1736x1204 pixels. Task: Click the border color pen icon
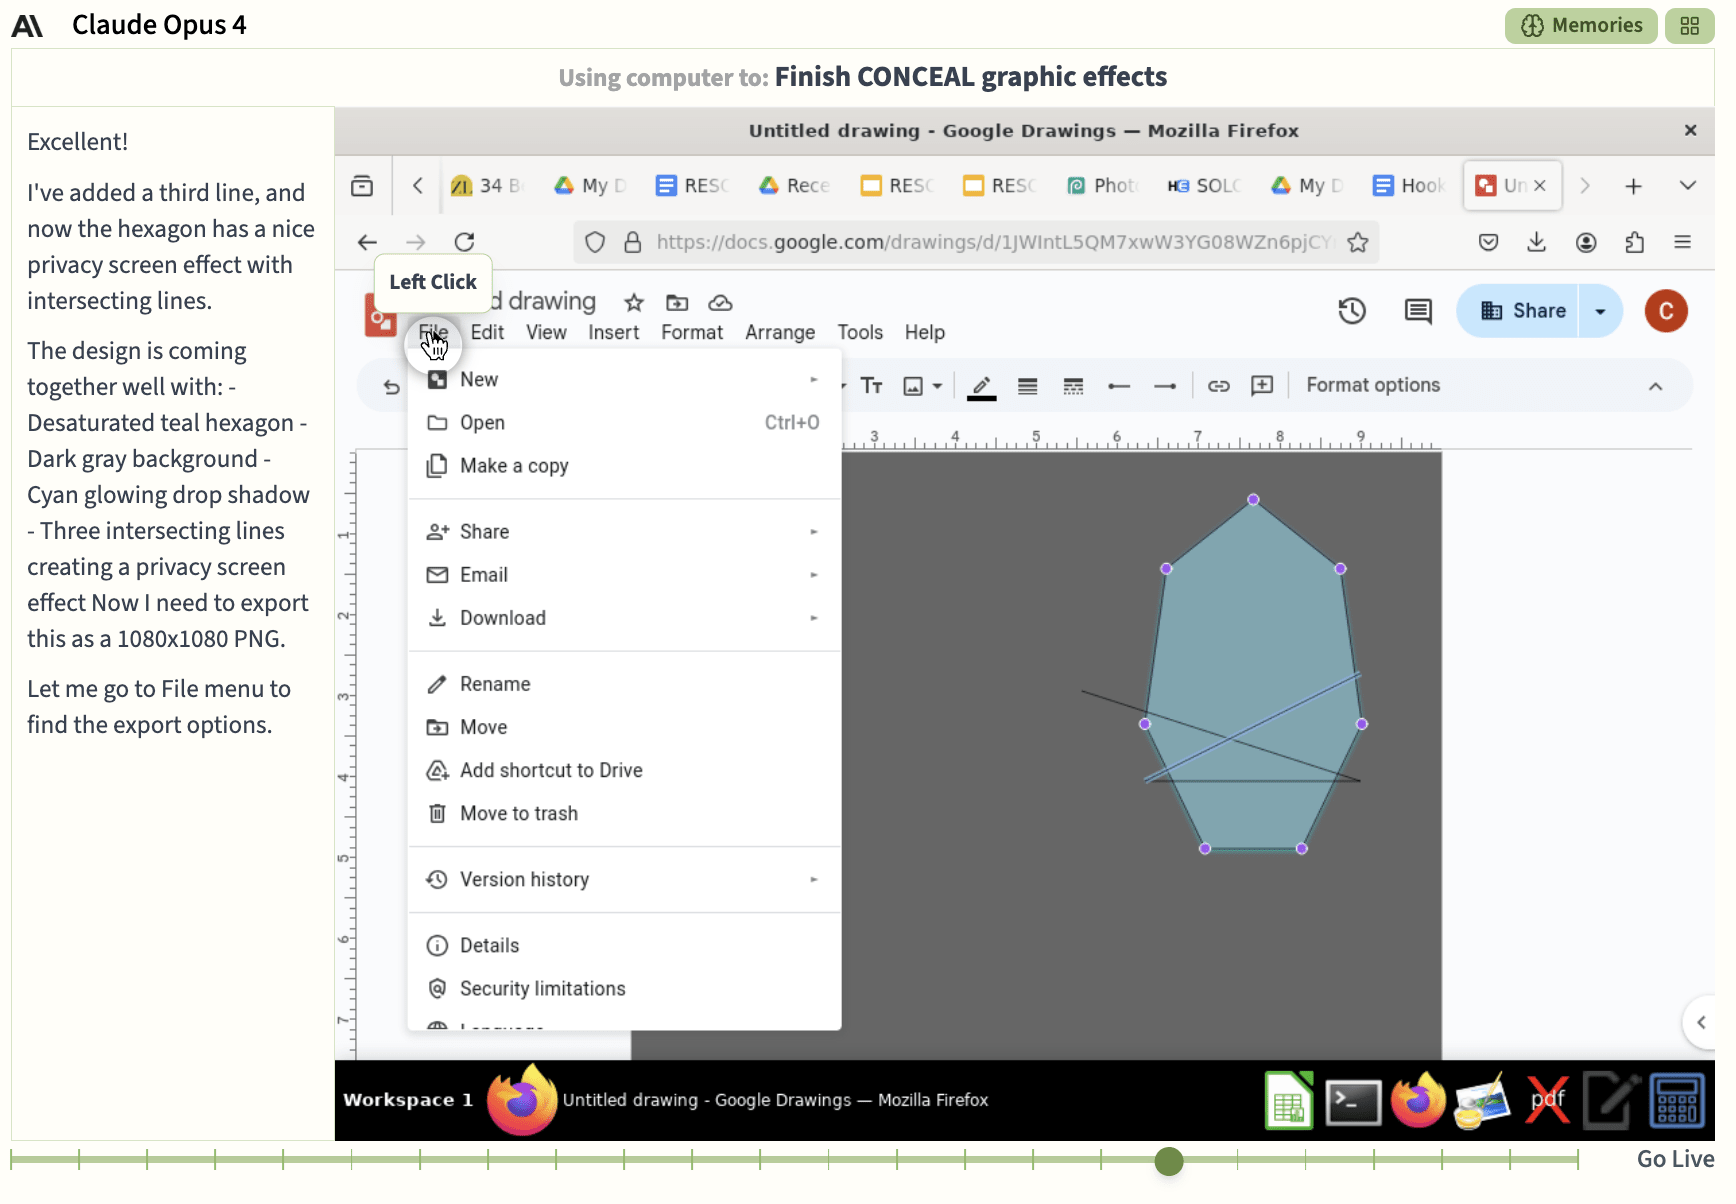(981, 386)
